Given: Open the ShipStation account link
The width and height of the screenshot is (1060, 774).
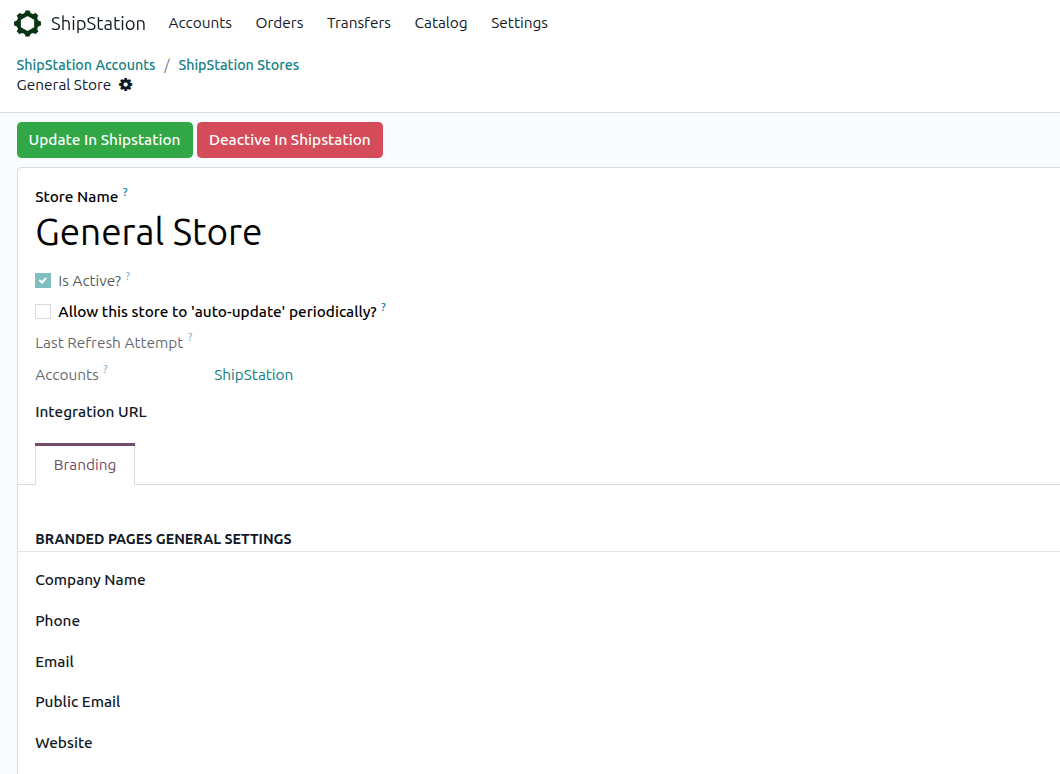Looking at the screenshot, I should (x=254, y=375).
